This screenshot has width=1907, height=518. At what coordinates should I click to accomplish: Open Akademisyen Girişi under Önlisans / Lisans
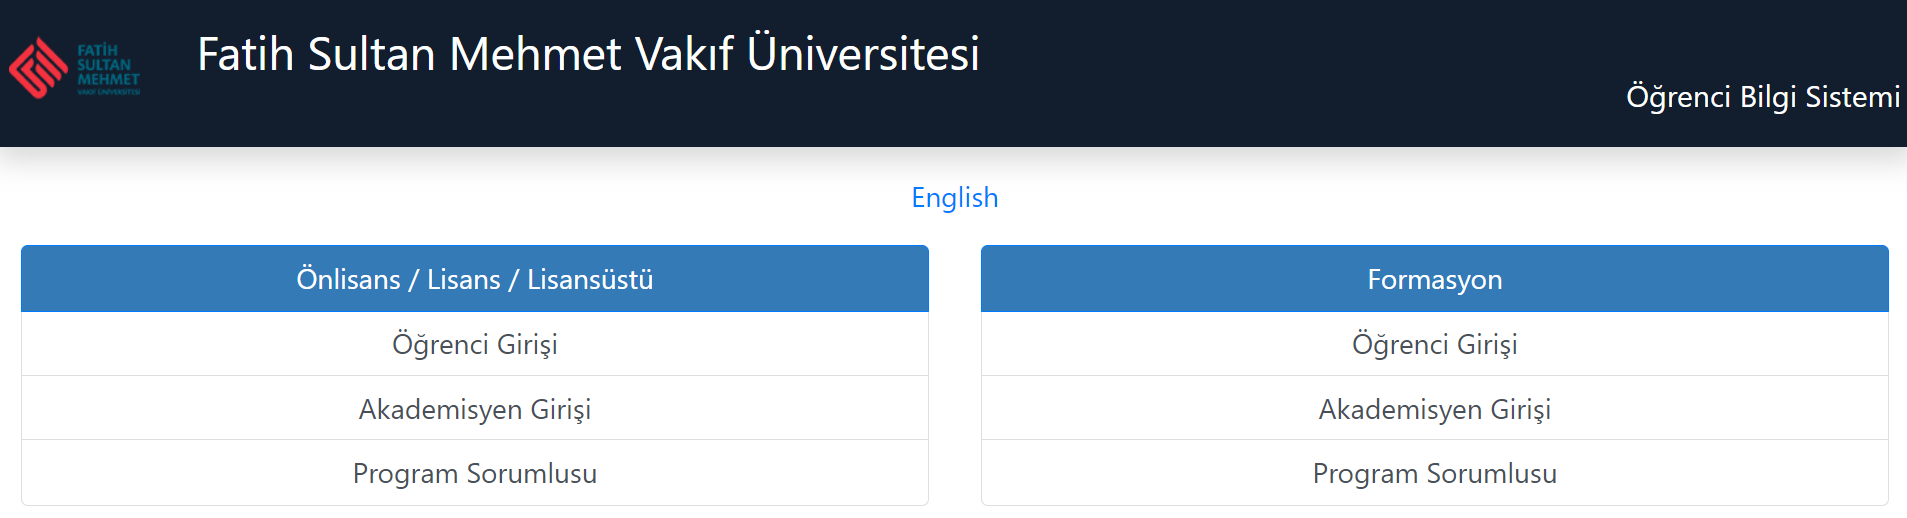coord(475,409)
